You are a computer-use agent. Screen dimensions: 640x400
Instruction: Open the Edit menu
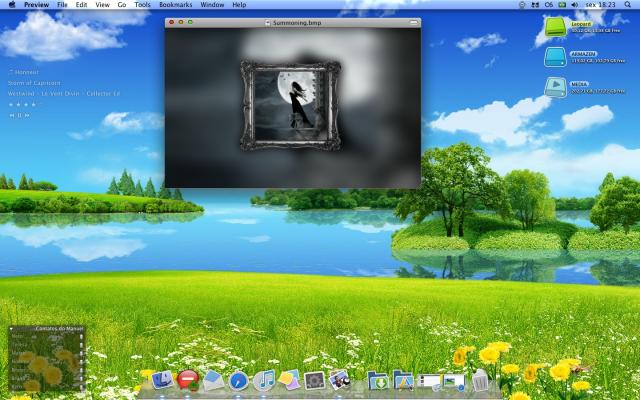(81, 5)
